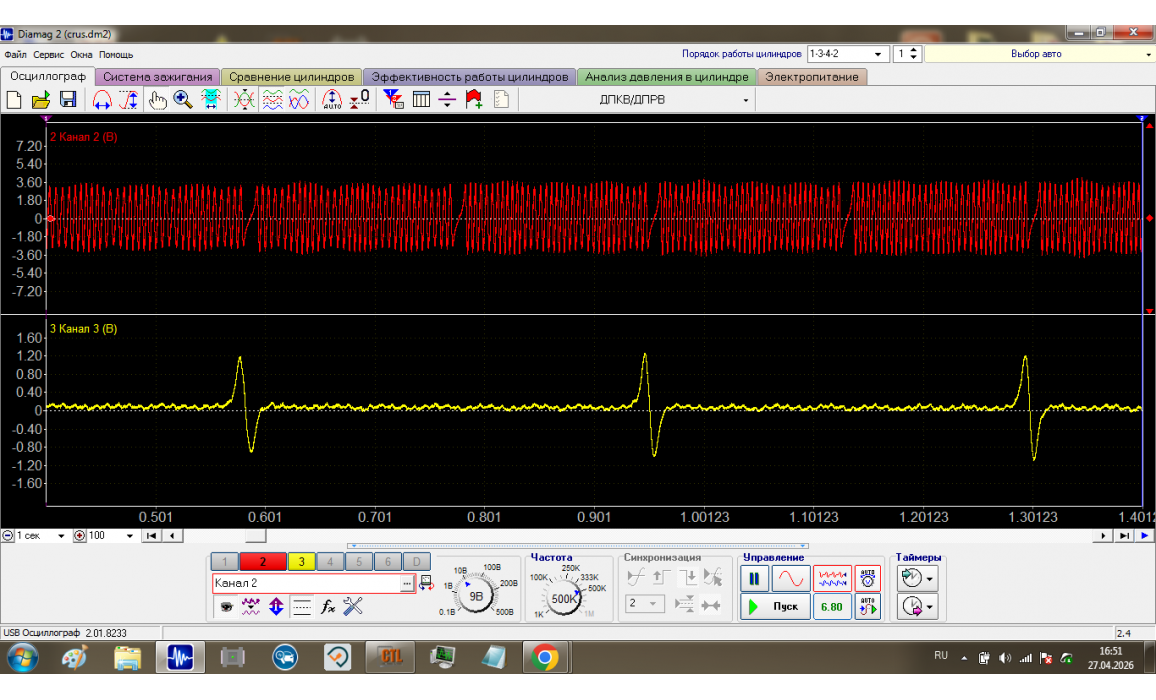Toggle channel 2 button

(x=263, y=562)
